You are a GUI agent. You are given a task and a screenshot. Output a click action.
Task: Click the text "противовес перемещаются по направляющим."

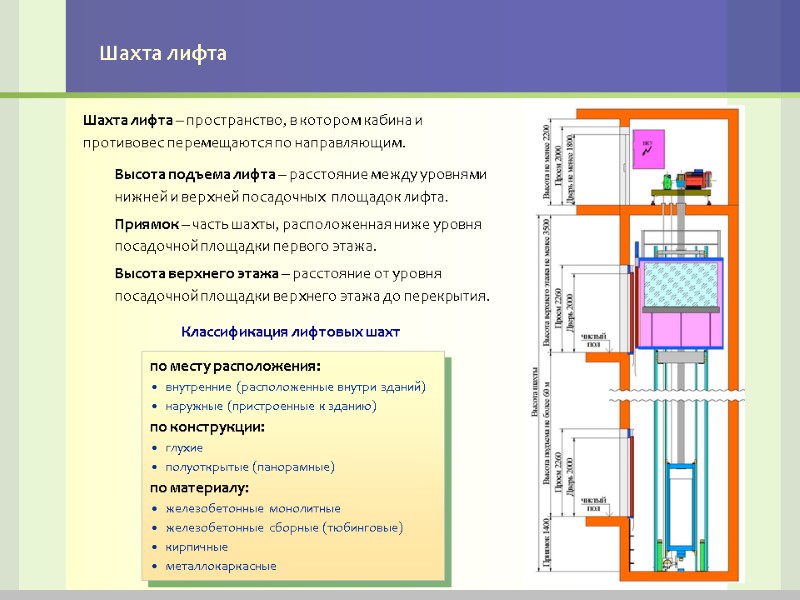click(244, 143)
